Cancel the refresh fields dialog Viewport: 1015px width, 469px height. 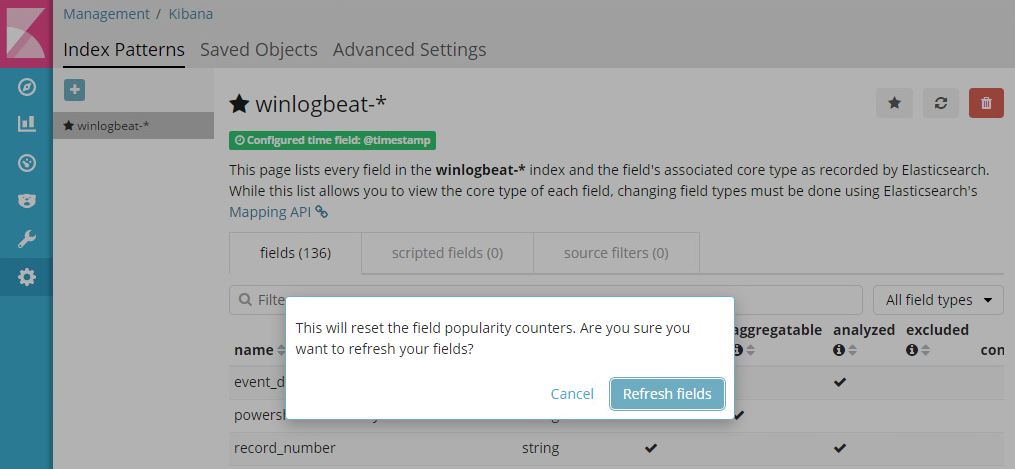[x=572, y=394]
